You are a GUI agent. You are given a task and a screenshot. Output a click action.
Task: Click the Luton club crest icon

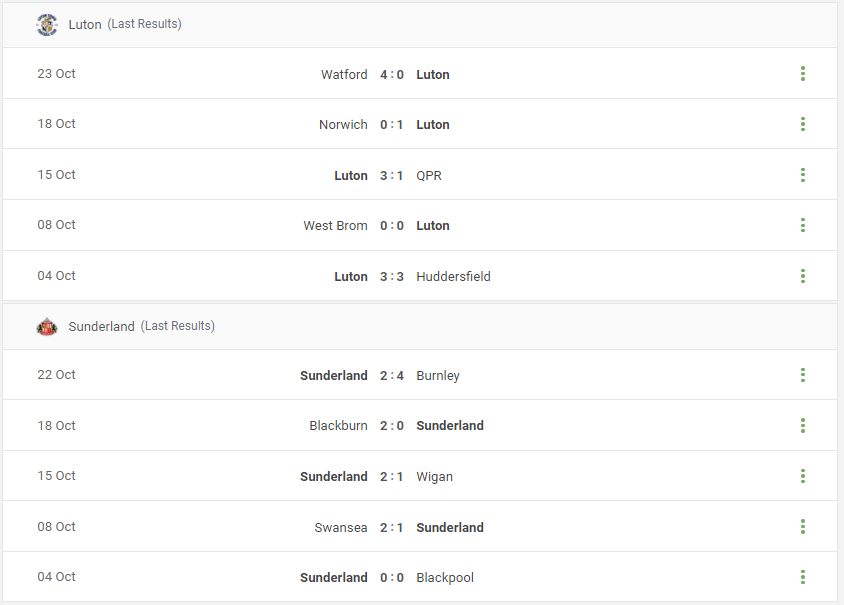[47, 25]
